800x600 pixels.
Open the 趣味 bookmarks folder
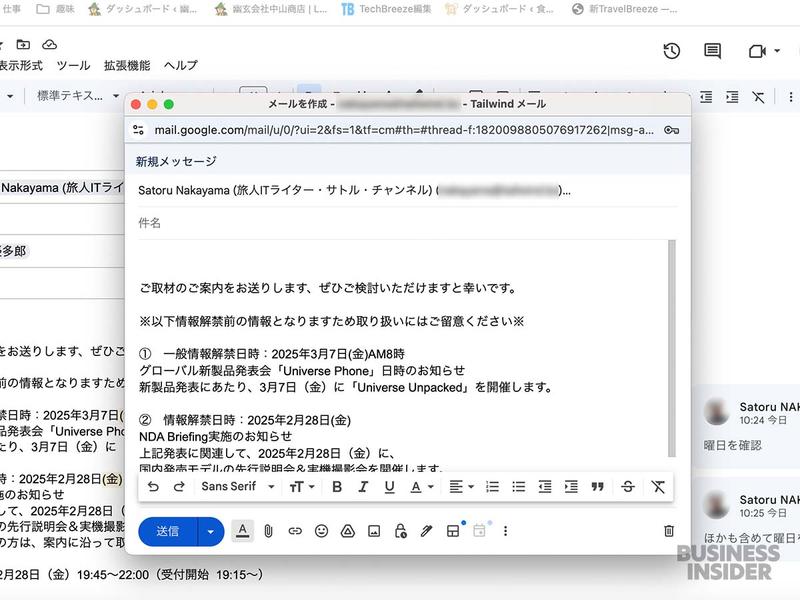[x=56, y=9]
